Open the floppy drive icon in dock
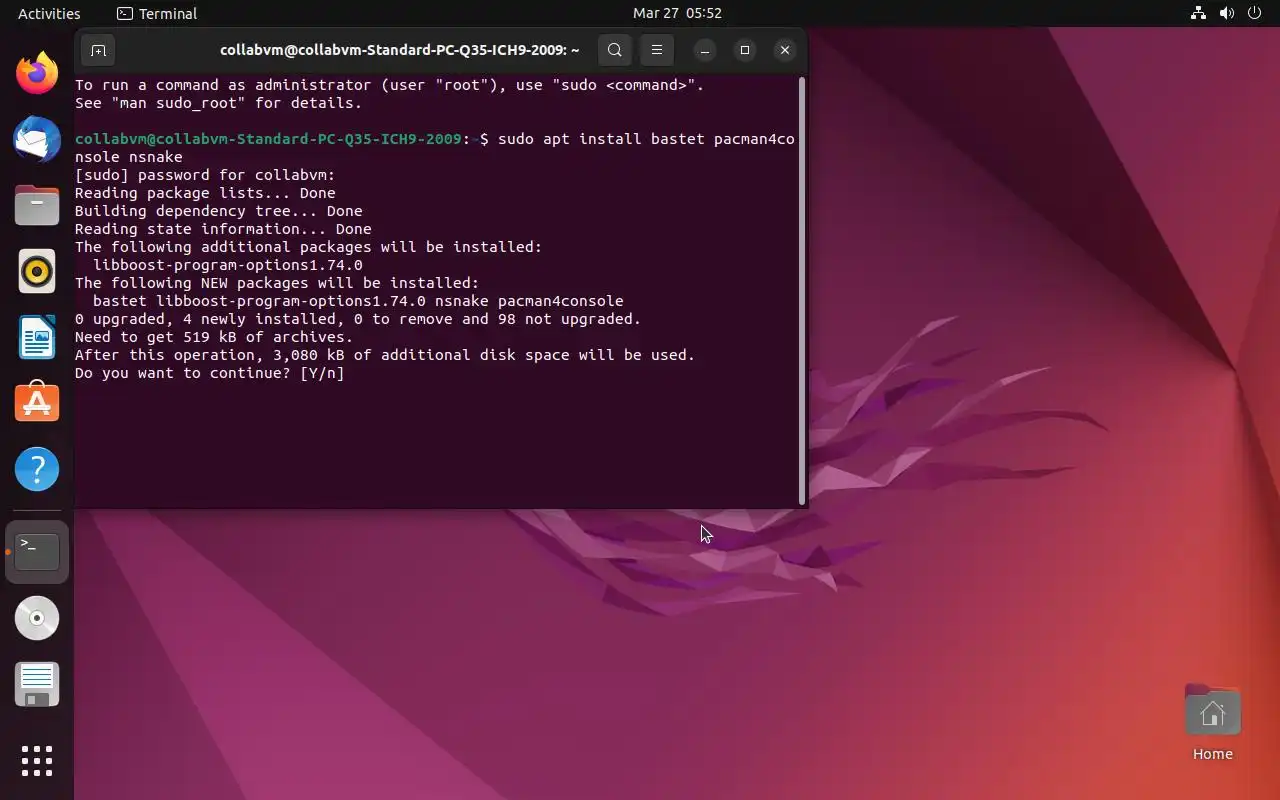Screen dimensions: 1280x800 [37, 685]
